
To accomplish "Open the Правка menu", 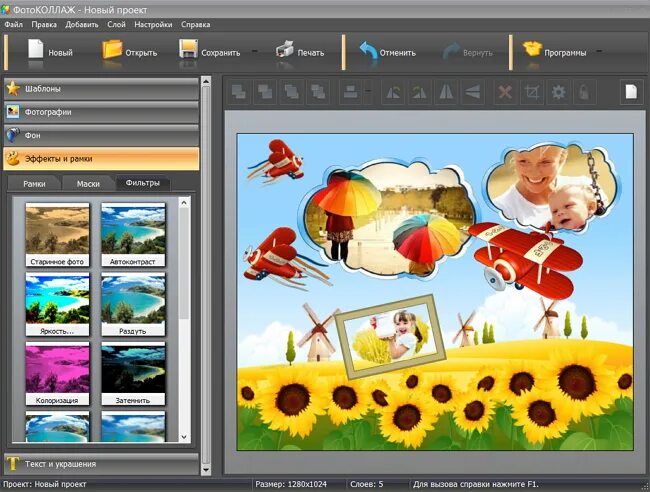I will point(44,24).
